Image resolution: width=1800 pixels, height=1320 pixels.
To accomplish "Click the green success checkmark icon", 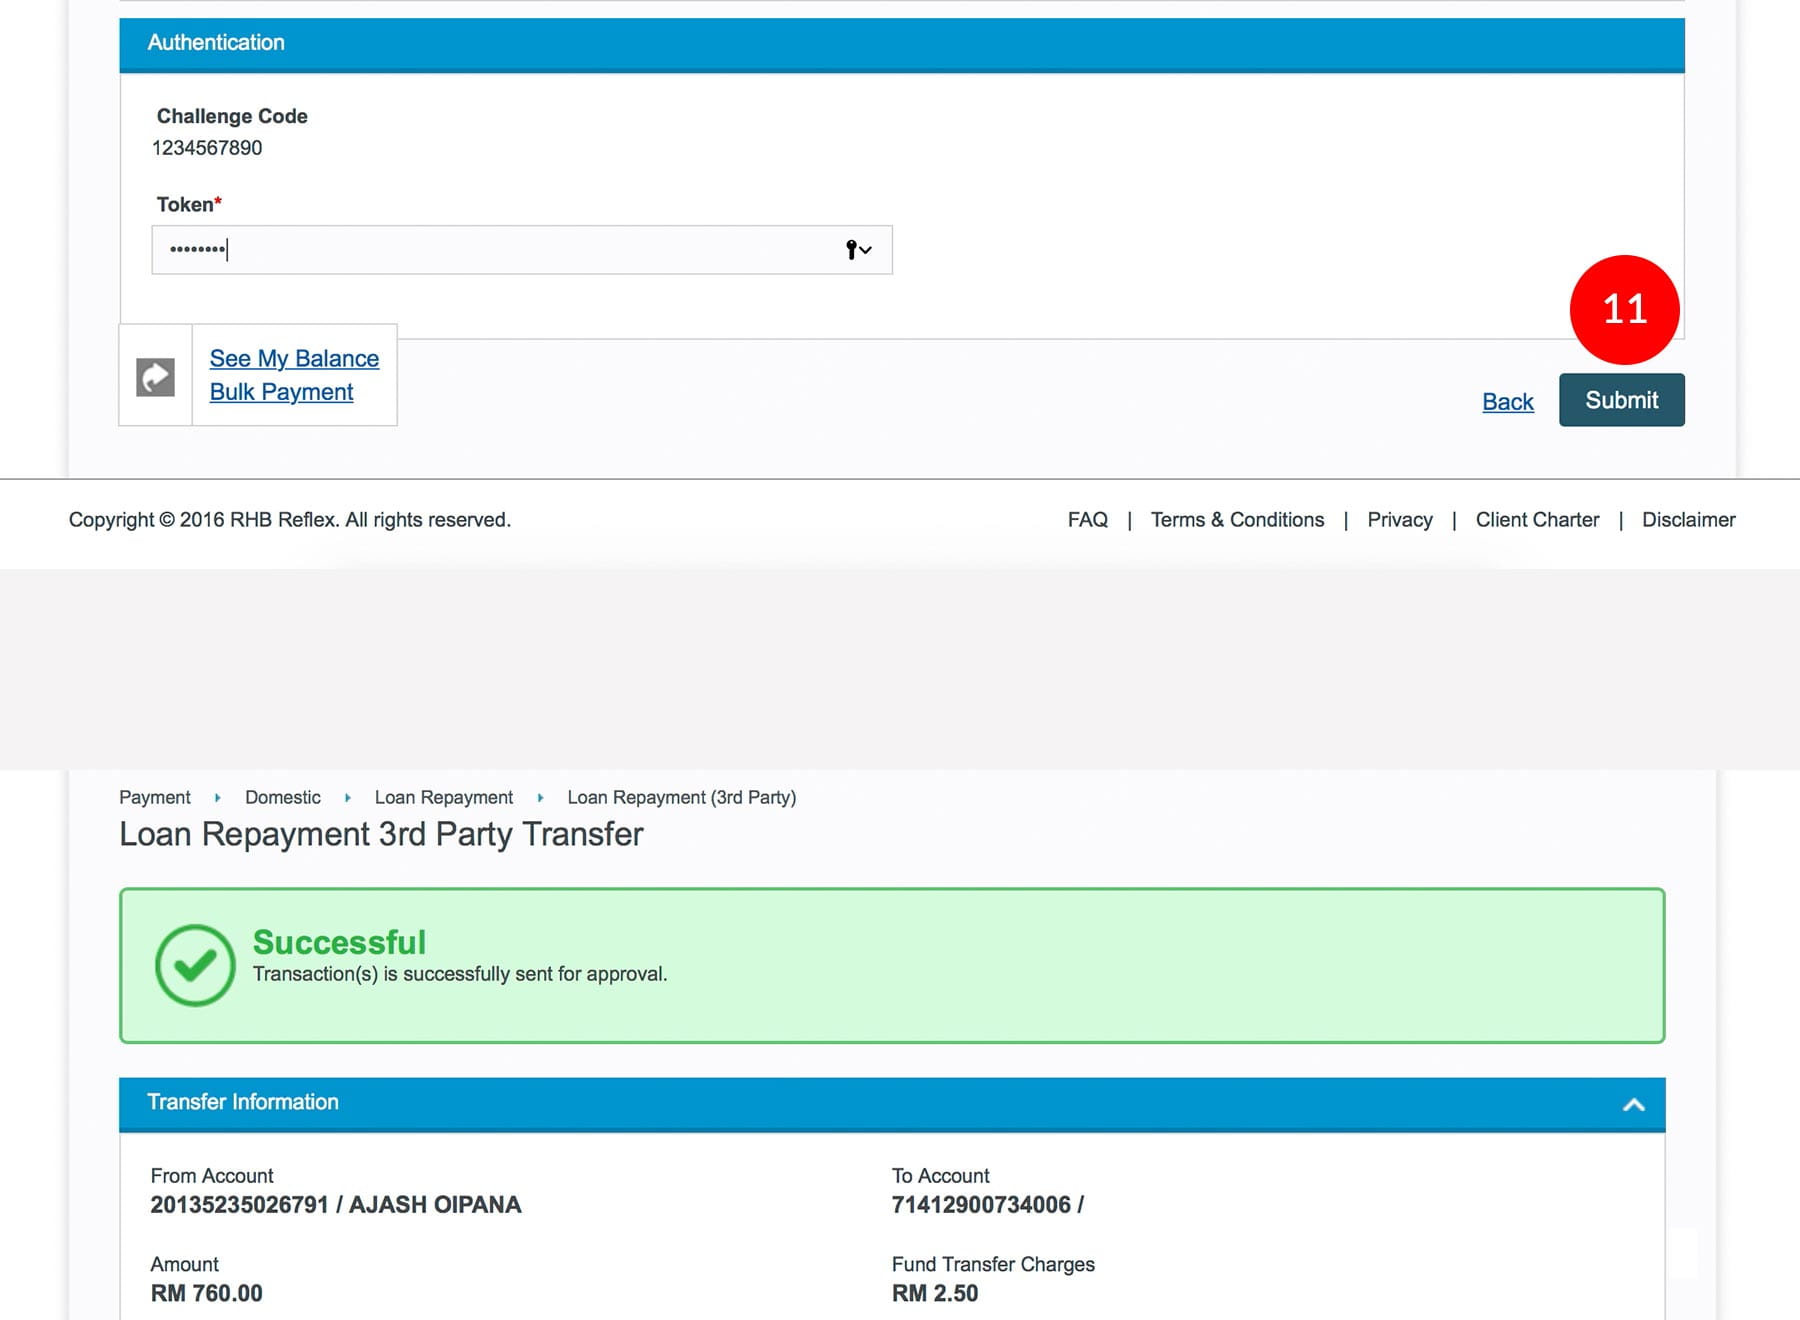I will click(195, 965).
